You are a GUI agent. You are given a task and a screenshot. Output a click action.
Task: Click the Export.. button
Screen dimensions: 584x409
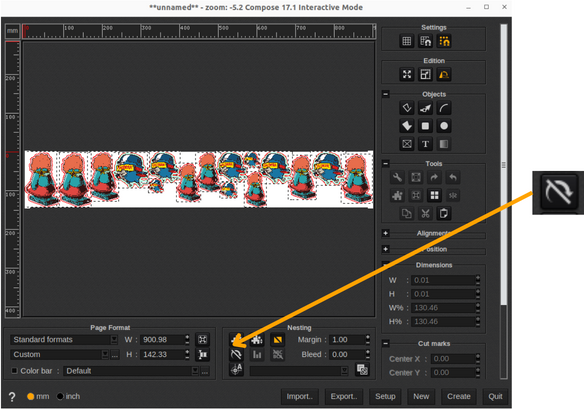click(x=344, y=396)
